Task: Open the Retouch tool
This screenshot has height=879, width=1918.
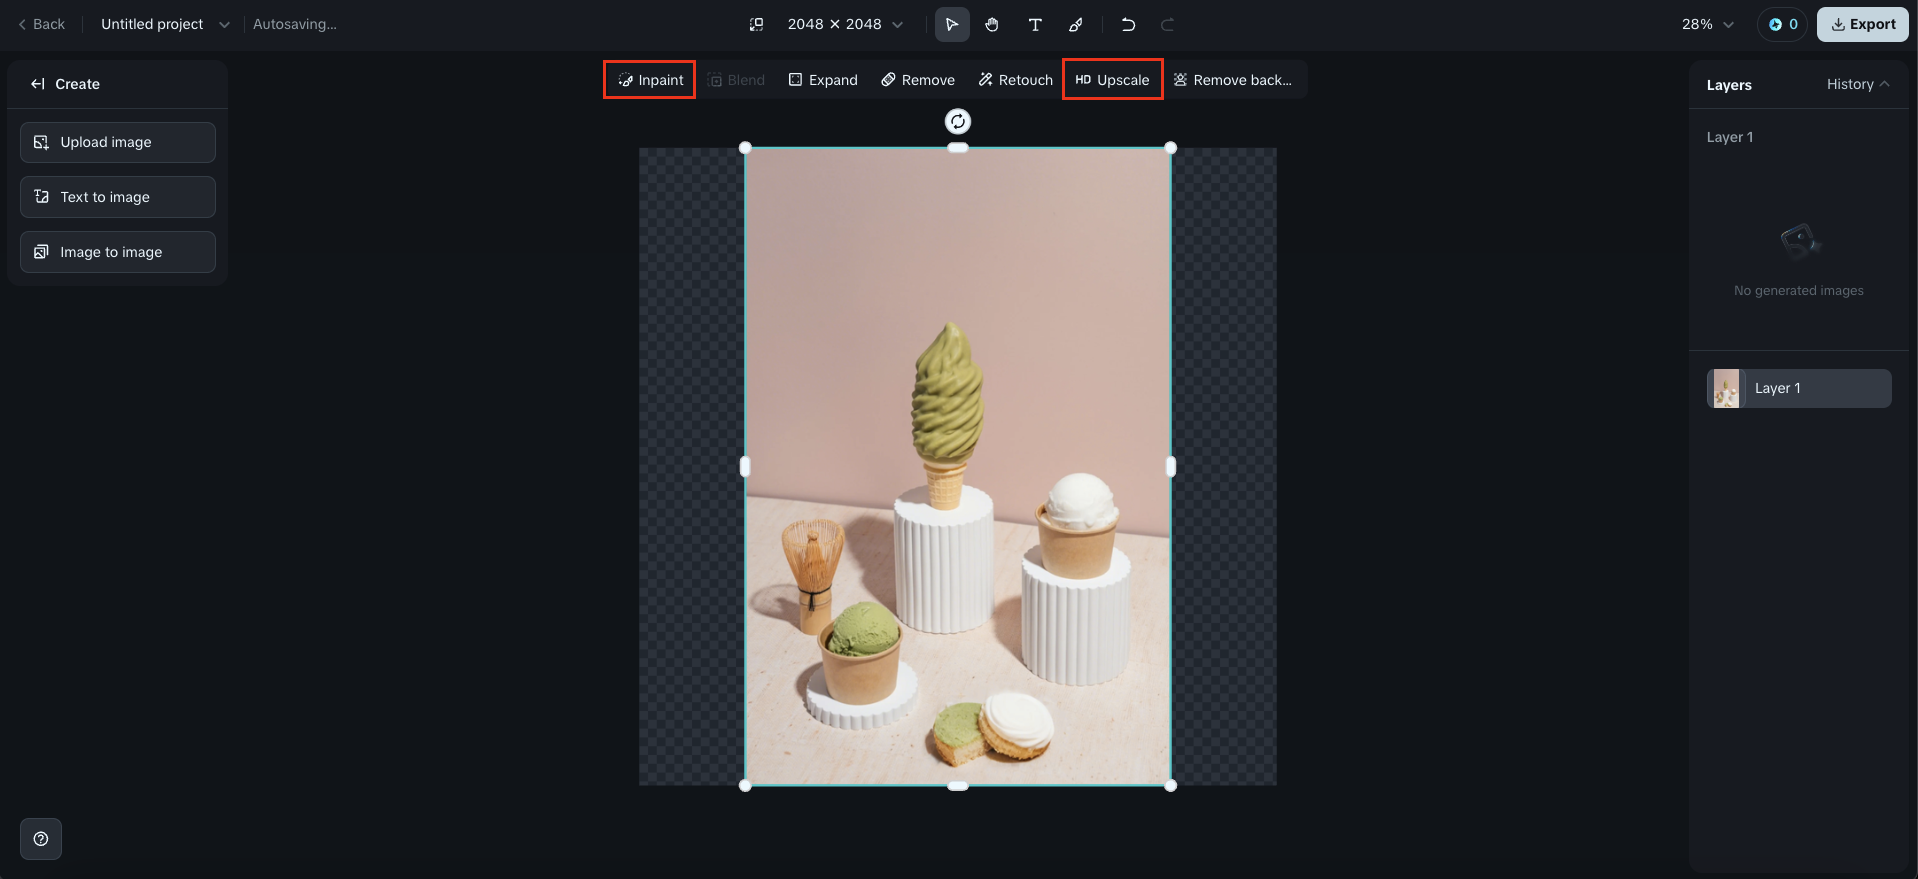Action: [x=1015, y=80]
